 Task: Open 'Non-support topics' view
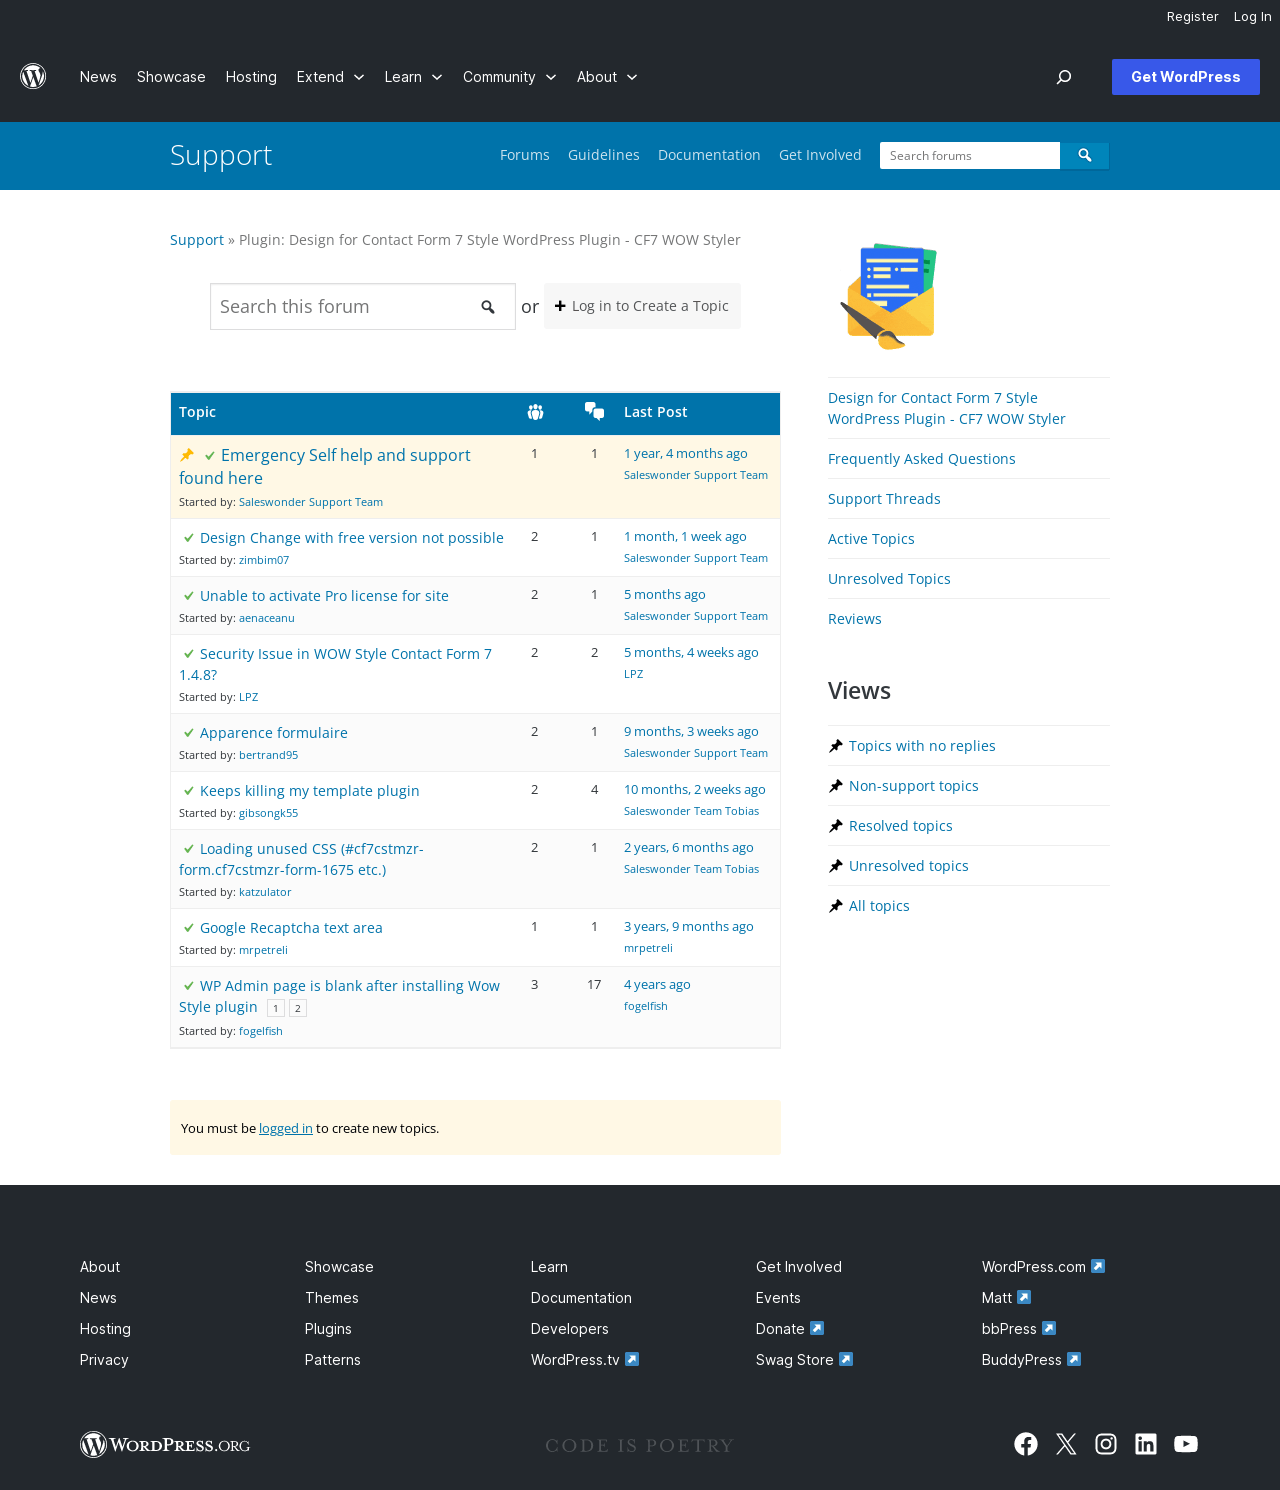(914, 786)
